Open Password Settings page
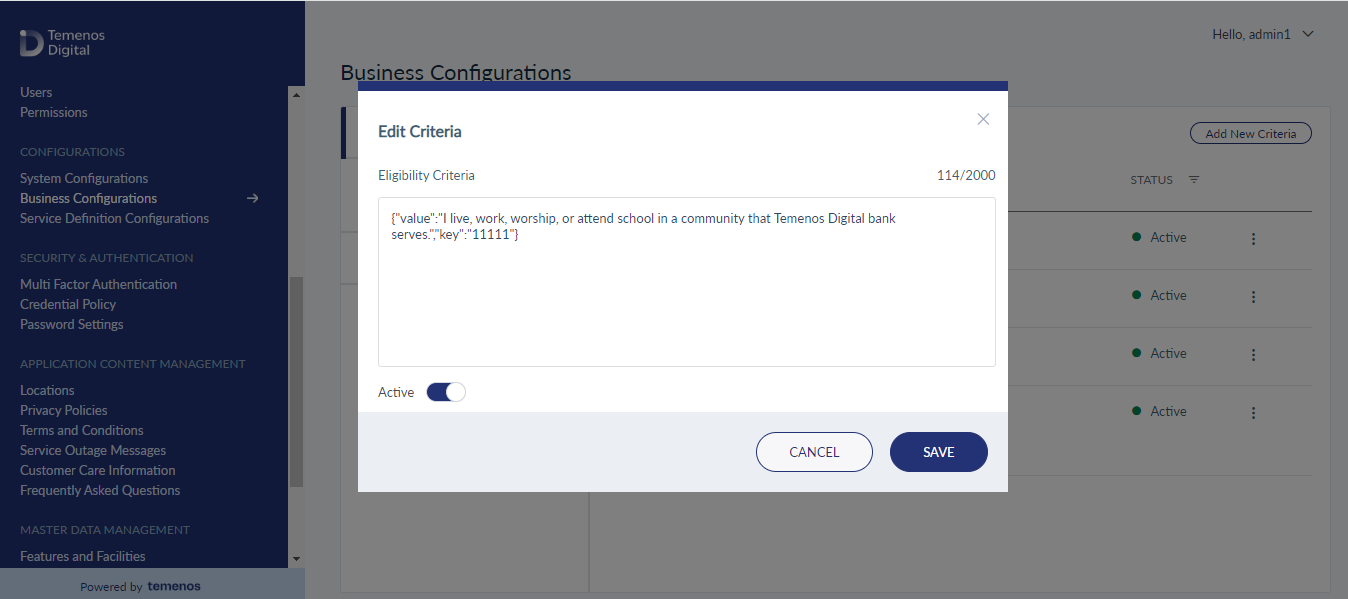This screenshot has width=1348, height=599. click(x=72, y=324)
